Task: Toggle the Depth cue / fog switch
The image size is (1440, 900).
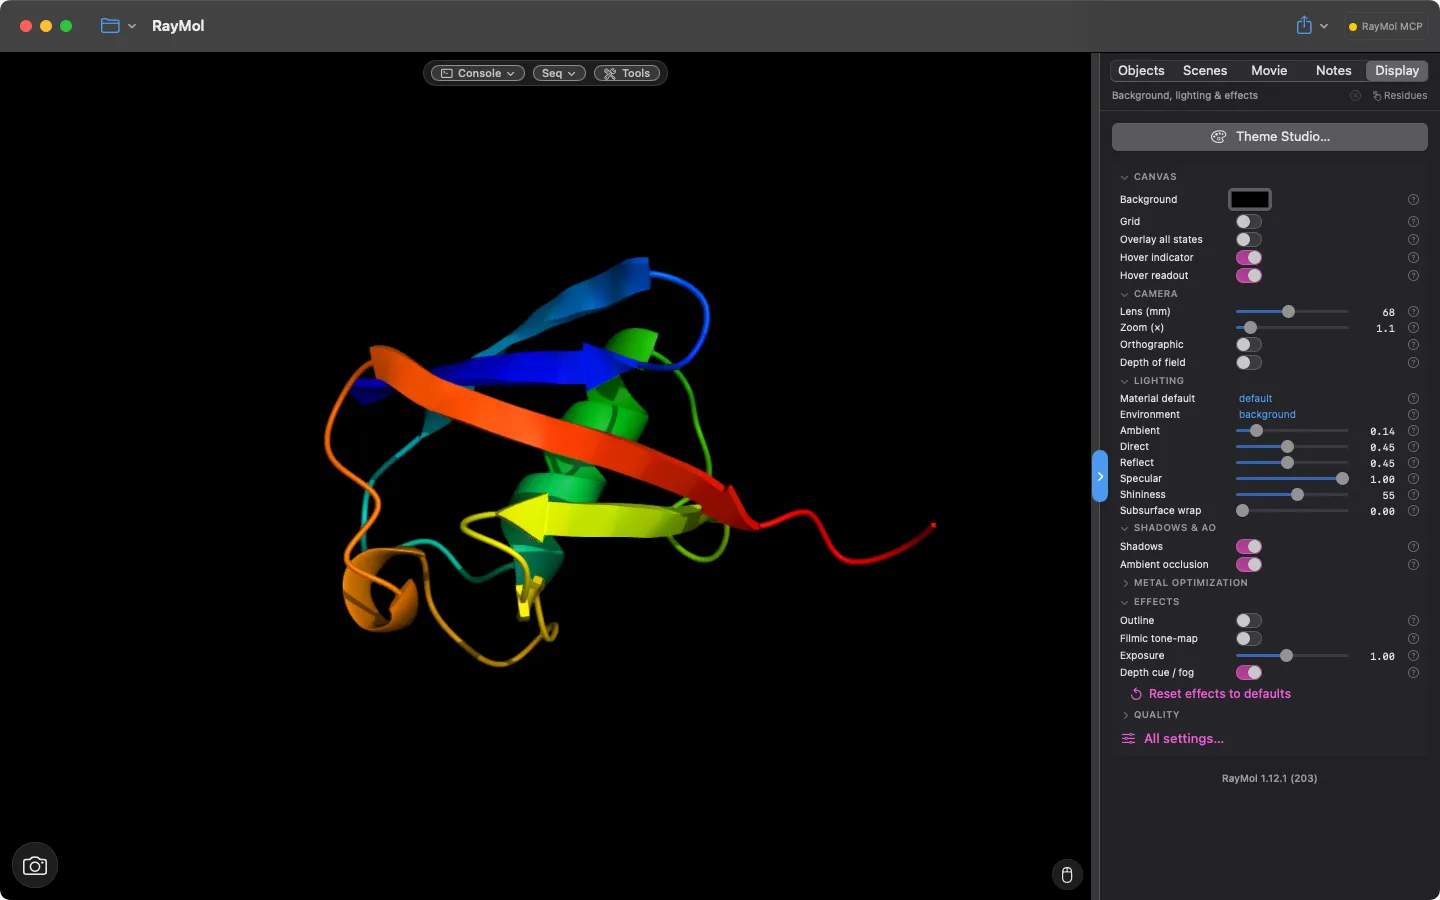Action: 1249,673
